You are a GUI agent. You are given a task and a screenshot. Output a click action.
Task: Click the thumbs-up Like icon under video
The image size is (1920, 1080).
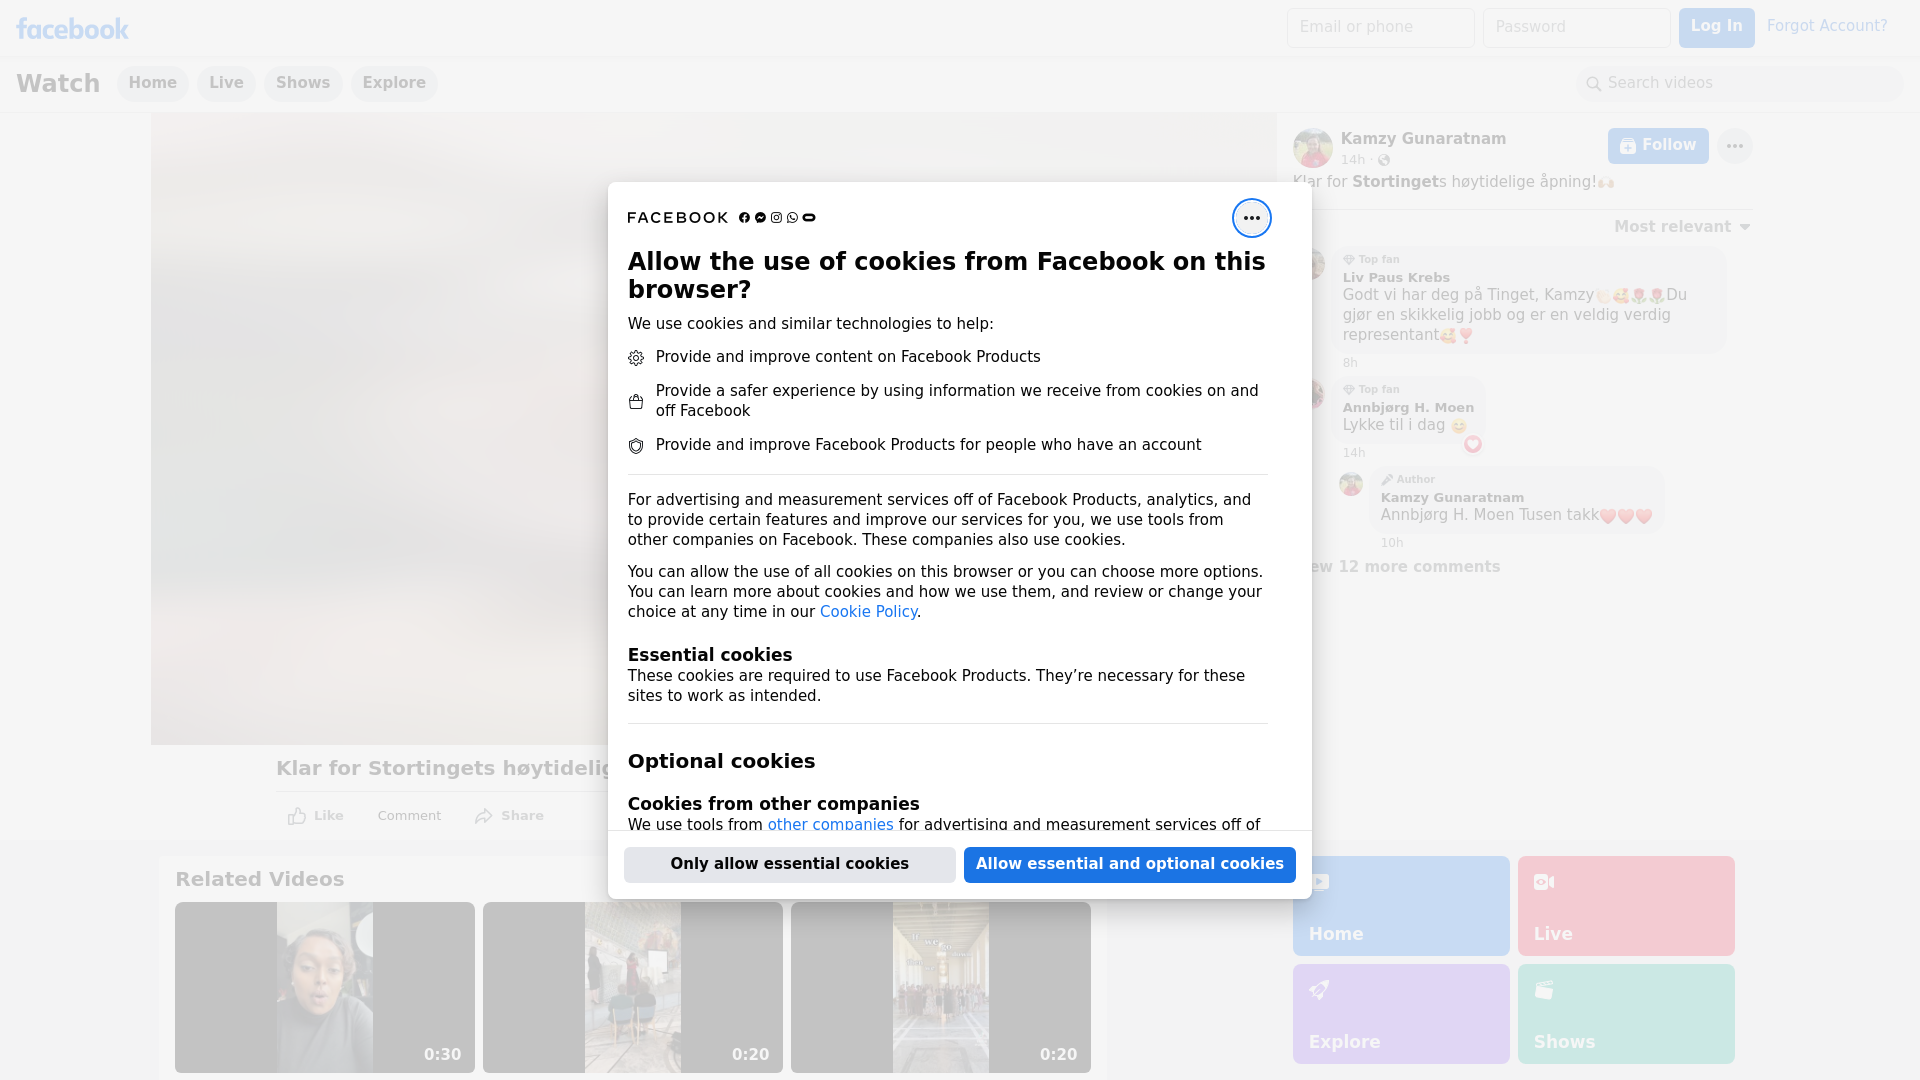coord(297,816)
